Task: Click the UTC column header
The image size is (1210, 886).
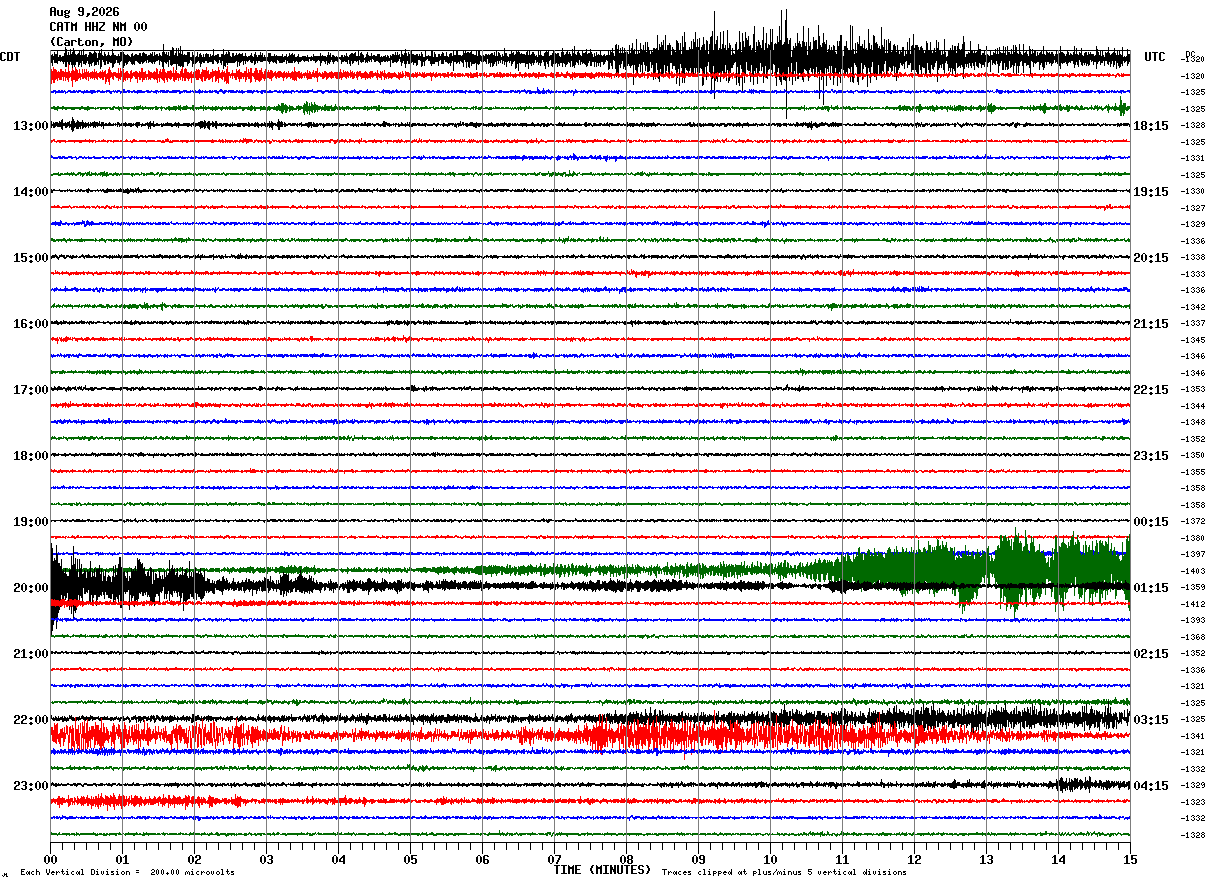Action: [x=1155, y=57]
